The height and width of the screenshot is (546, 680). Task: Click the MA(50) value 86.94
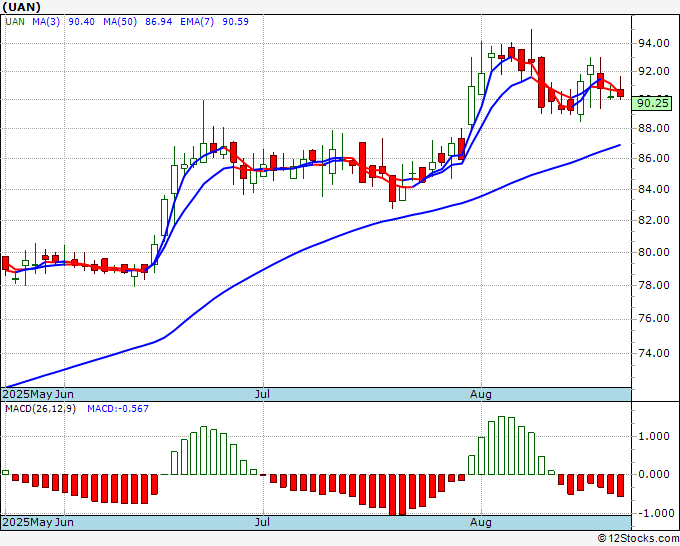point(158,22)
